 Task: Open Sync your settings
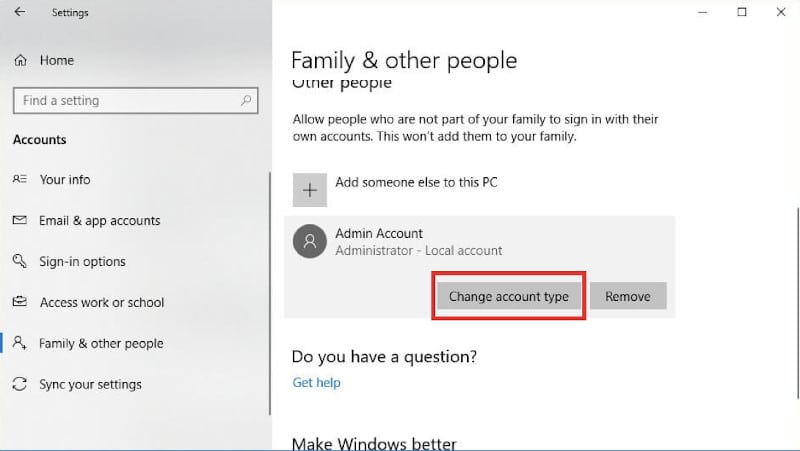pyautogui.click(x=90, y=384)
